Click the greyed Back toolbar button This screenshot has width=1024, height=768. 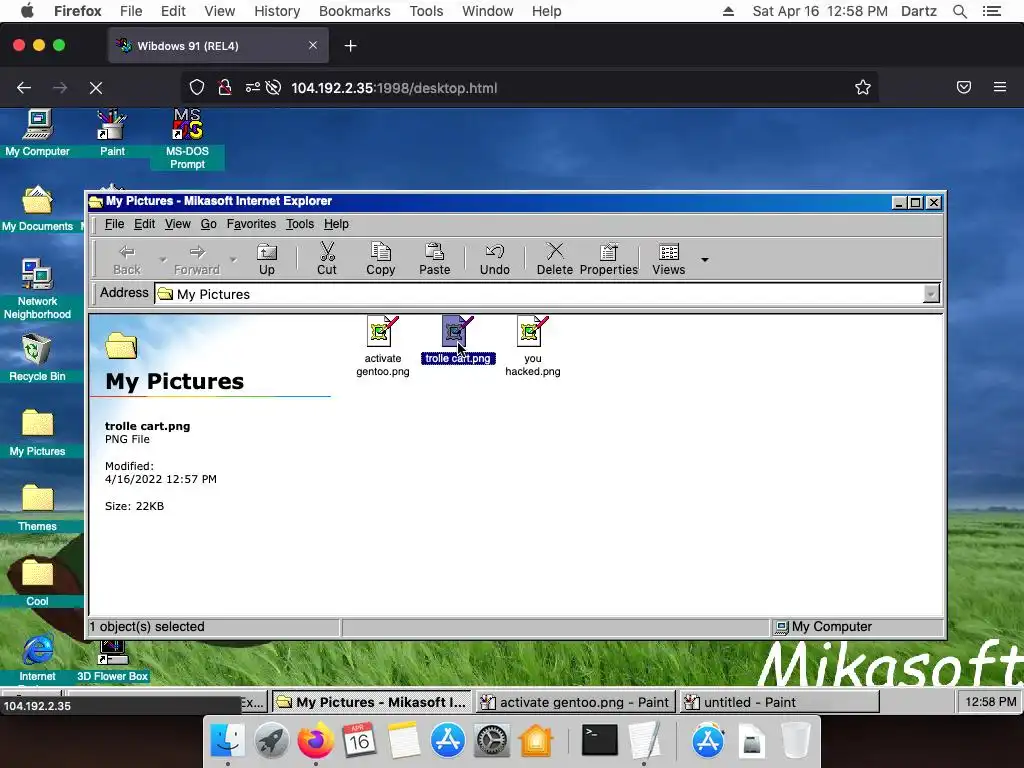pos(127,259)
